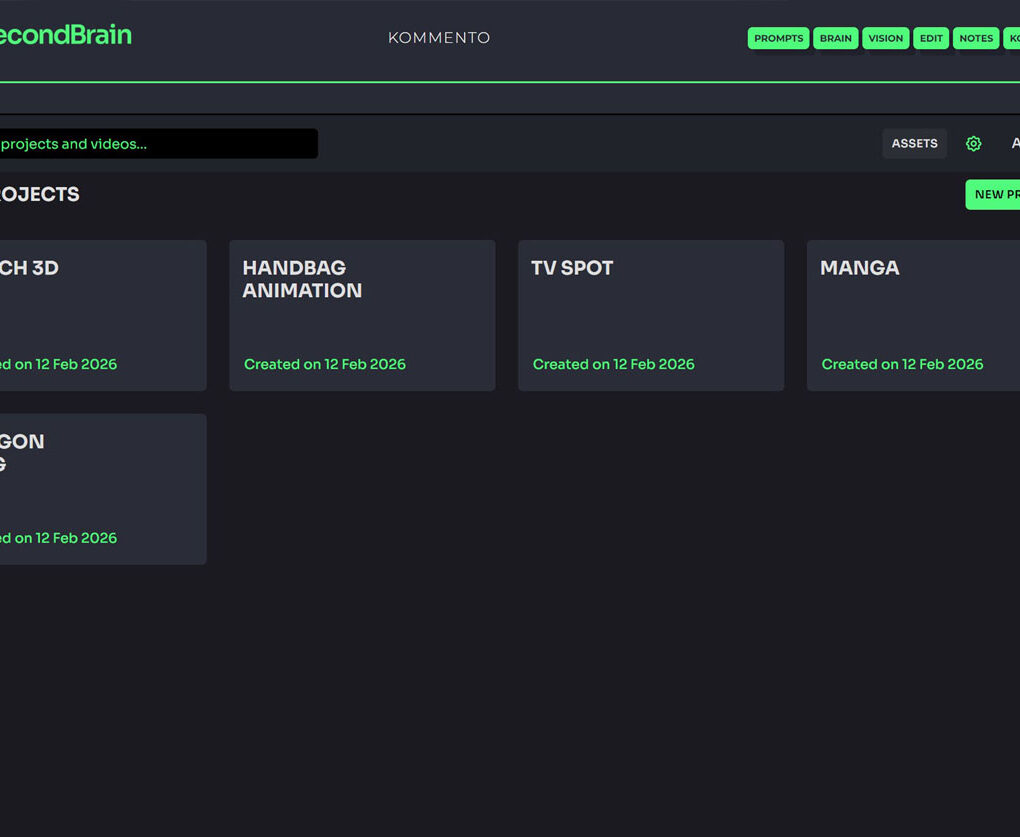The width and height of the screenshot is (1020, 837).
Task: Click the creation date under TV SPOT
Action: (x=612, y=364)
